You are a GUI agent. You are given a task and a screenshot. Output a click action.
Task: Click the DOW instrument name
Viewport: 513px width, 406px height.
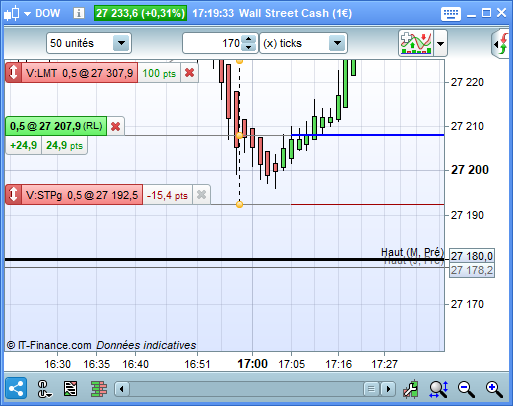48,13
